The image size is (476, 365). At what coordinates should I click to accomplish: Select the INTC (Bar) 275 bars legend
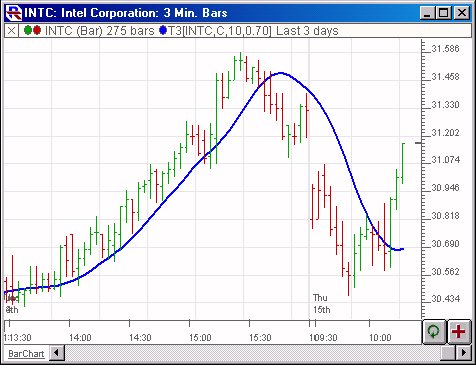click(99, 31)
